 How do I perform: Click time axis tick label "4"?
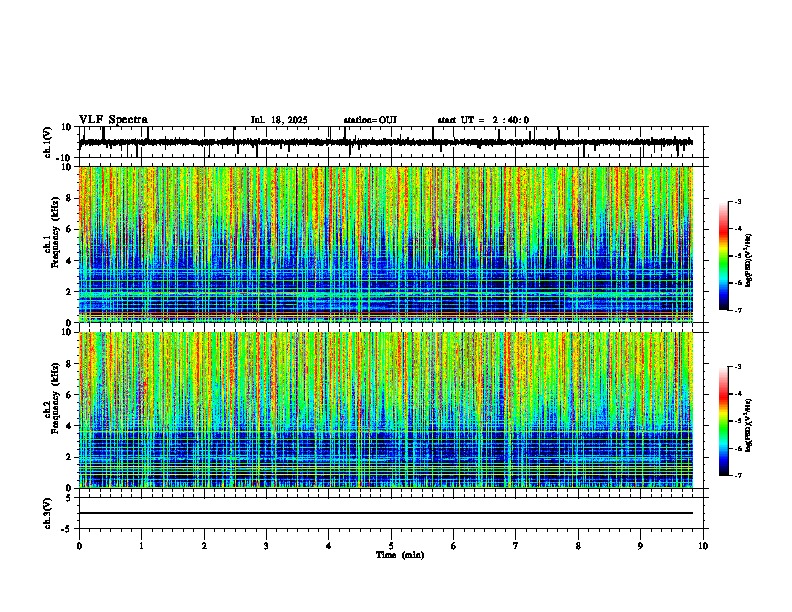point(329,546)
